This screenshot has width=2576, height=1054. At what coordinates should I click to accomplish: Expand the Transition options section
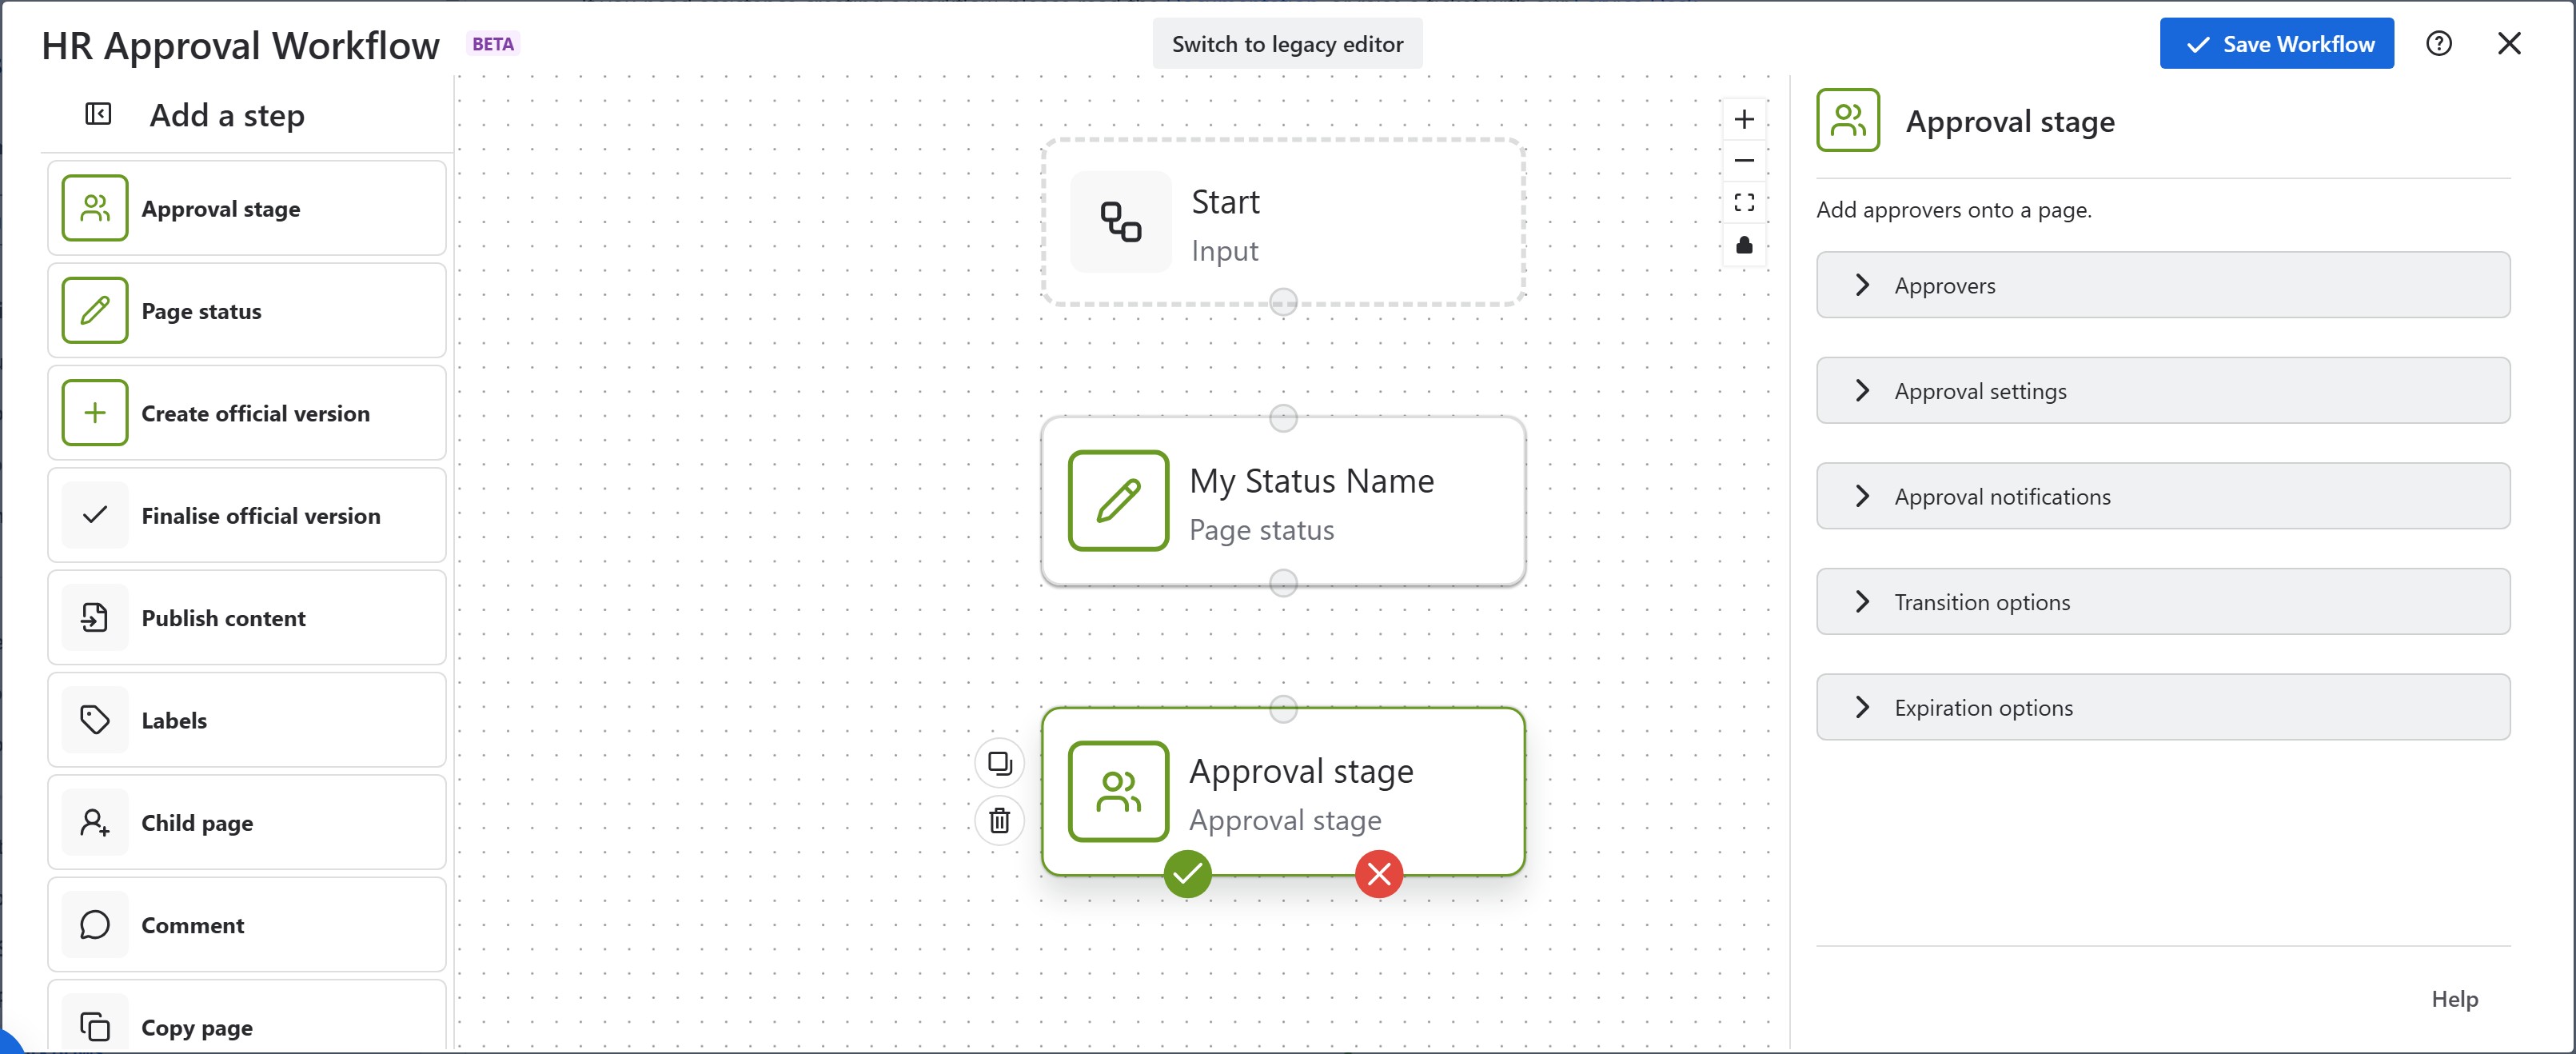tap(2162, 602)
